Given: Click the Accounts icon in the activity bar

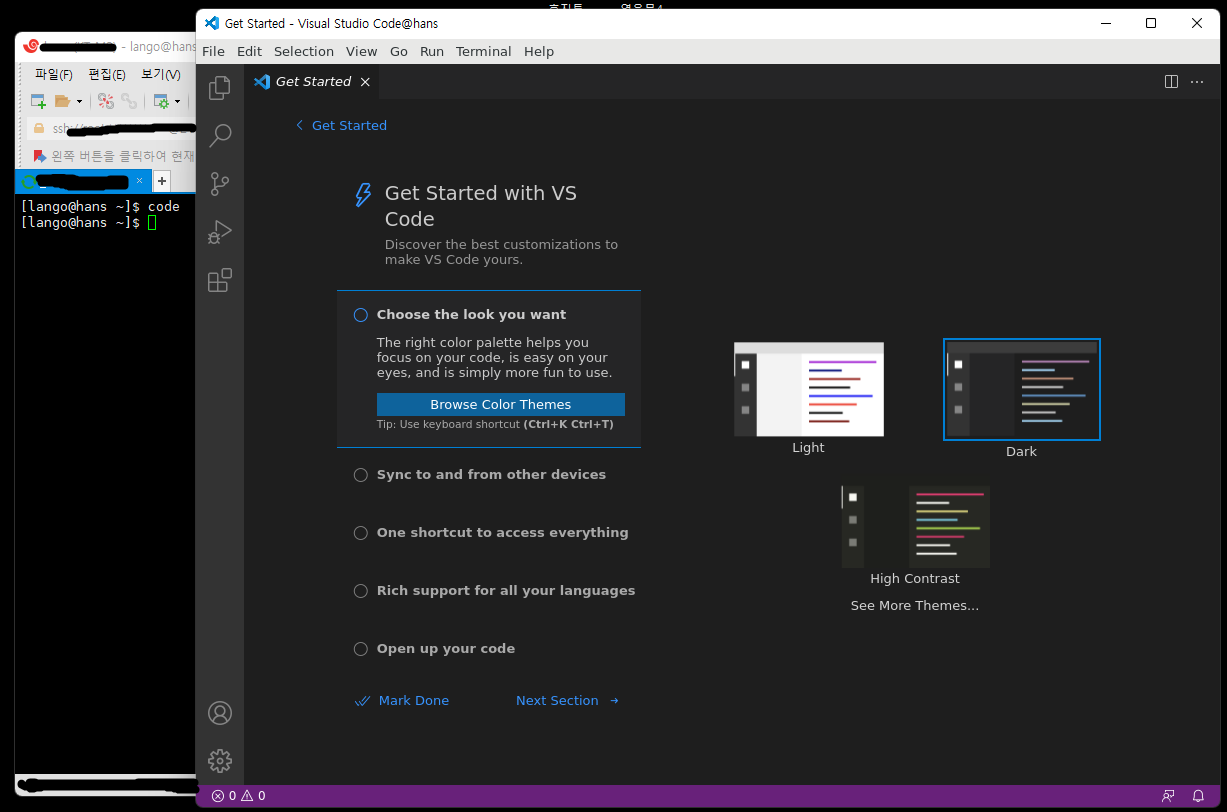Looking at the screenshot, I should (x=220, y=713).
